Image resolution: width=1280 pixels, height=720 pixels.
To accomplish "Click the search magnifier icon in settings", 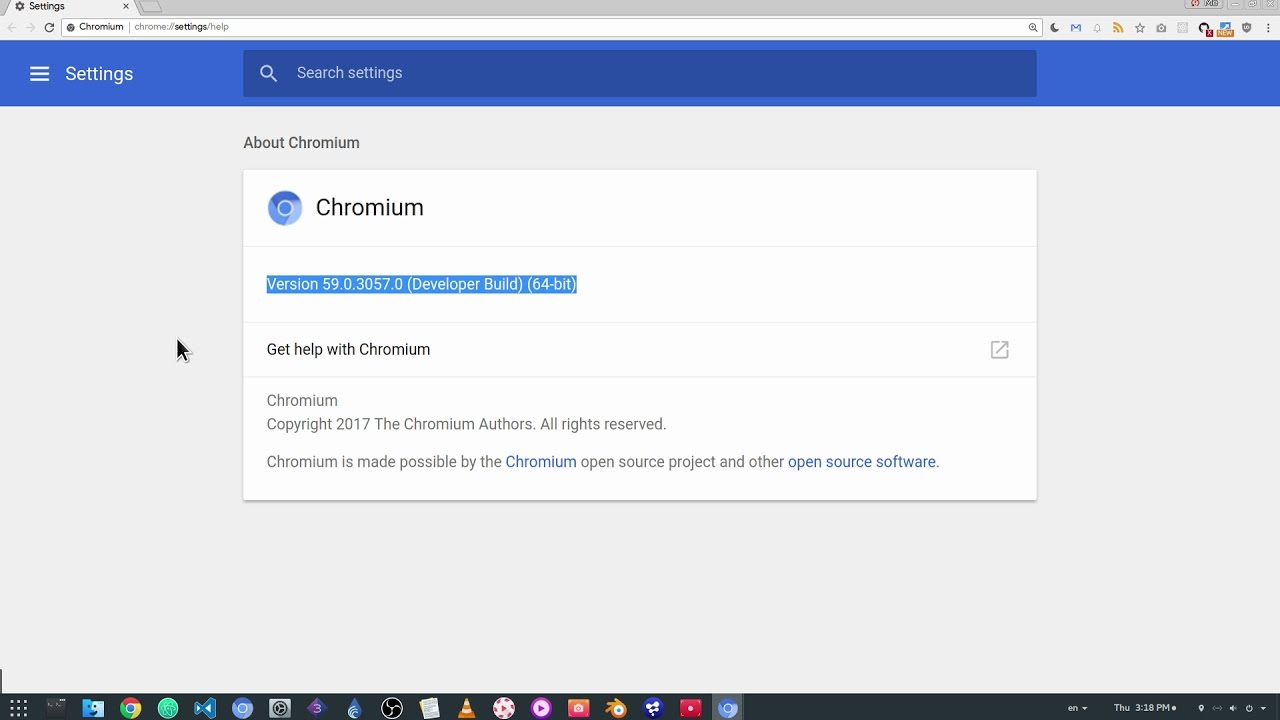I will point(268,73).
